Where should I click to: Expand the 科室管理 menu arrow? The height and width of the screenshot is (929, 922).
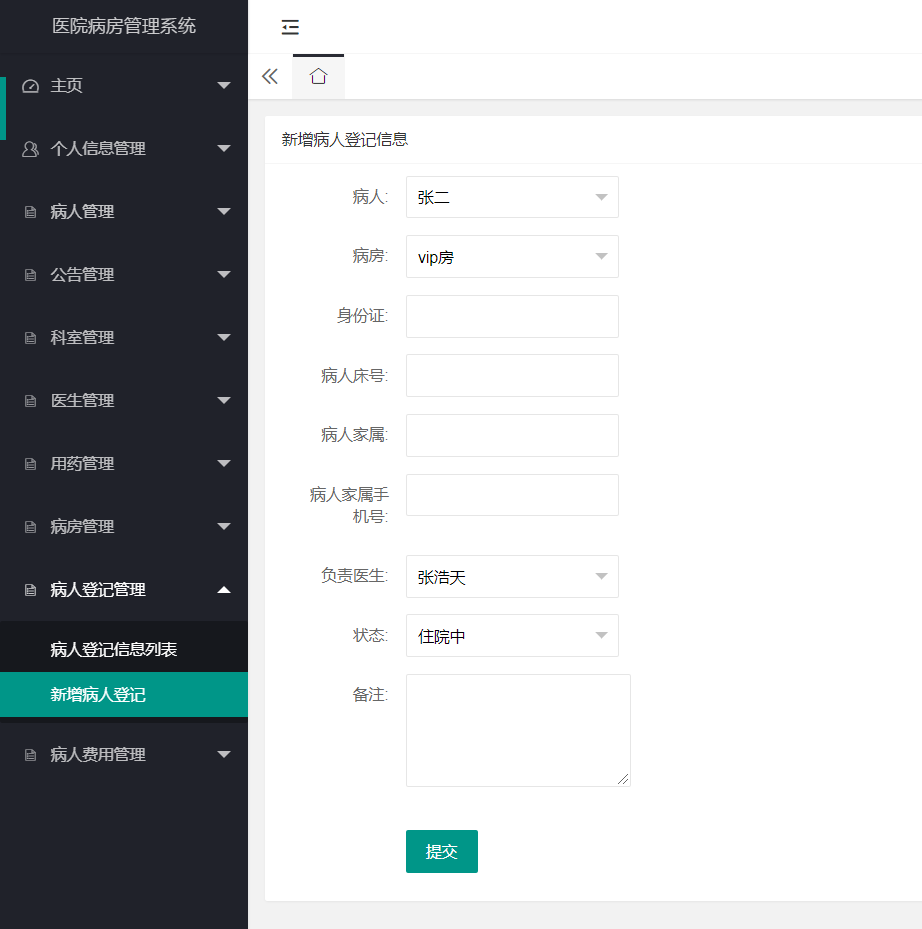click(x=224, y=337)
